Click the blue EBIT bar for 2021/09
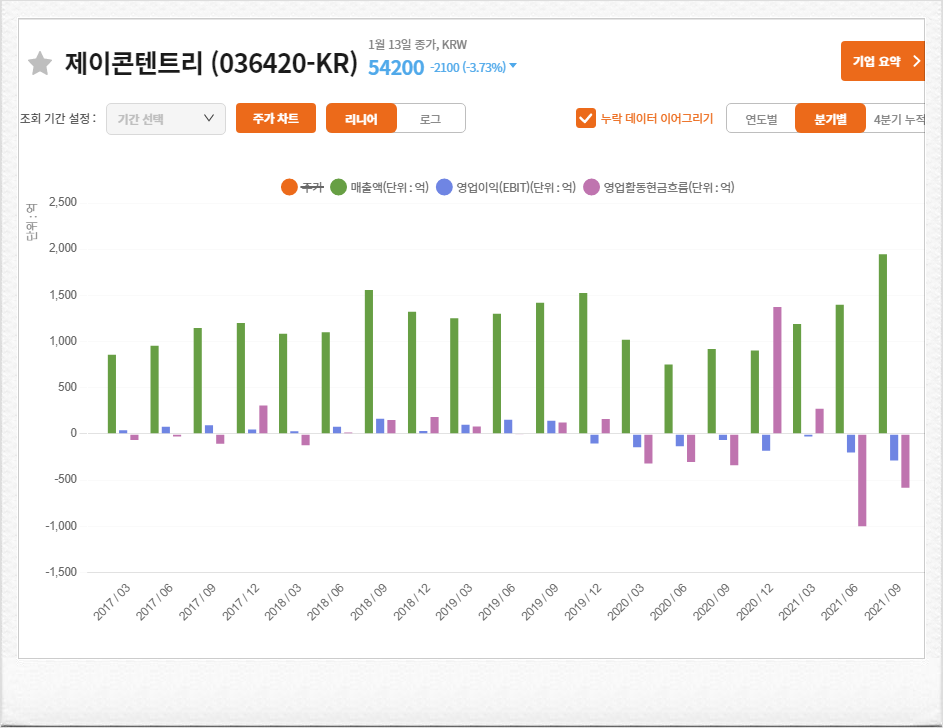This screenshot has width=943, height=728. click(894, 447)
